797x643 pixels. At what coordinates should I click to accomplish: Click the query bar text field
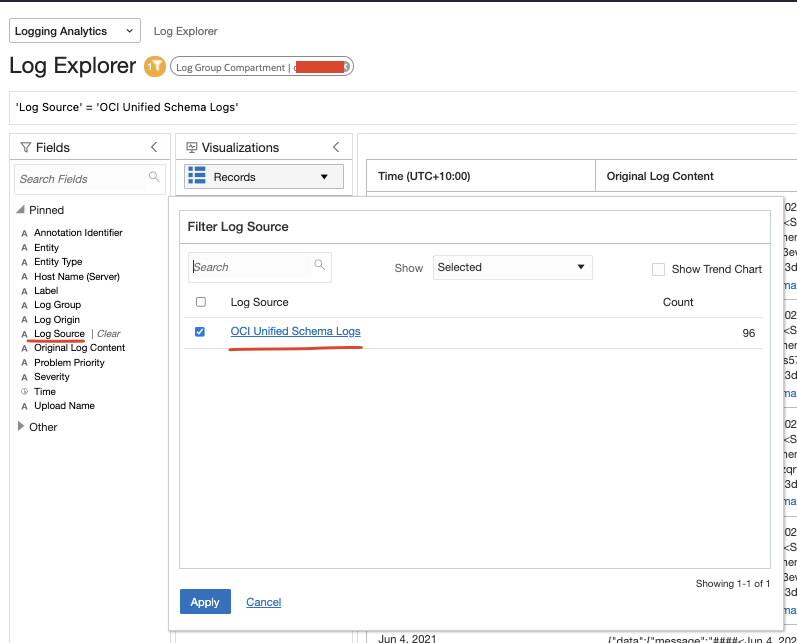tap(403, 107)
